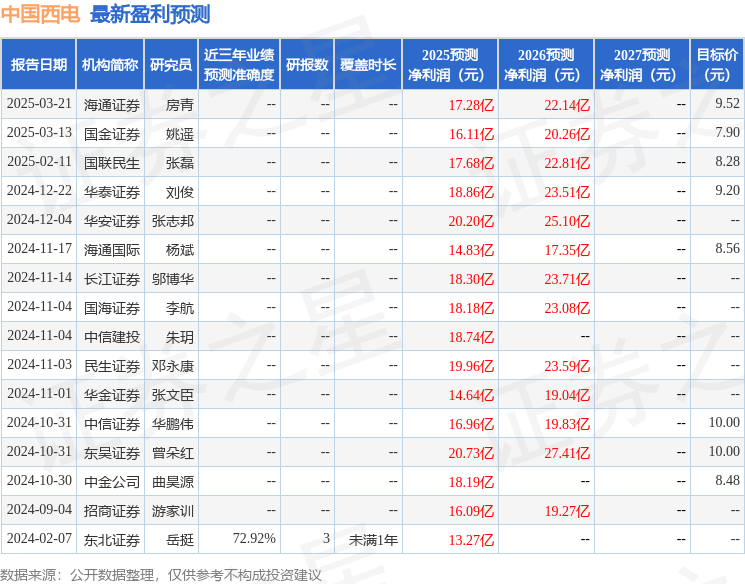Select the 国金证券 institution cell
This screenshot has width=745, height=584.
pos(112,134)
